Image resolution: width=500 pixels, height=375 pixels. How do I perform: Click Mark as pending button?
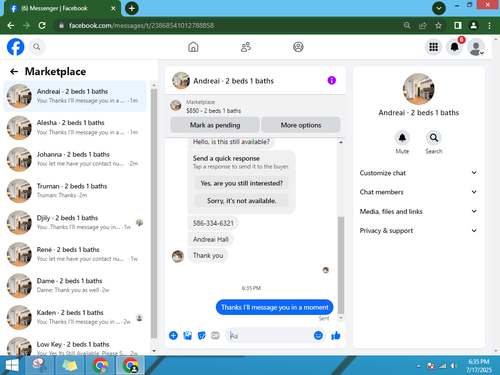(215, 125)
